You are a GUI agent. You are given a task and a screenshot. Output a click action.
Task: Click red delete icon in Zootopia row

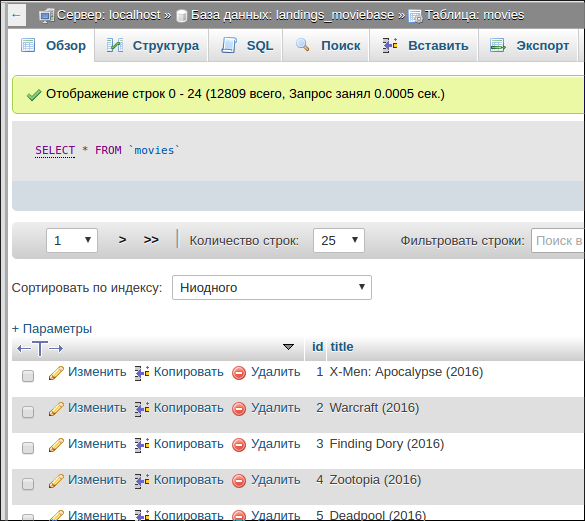(x=239, y=481)
